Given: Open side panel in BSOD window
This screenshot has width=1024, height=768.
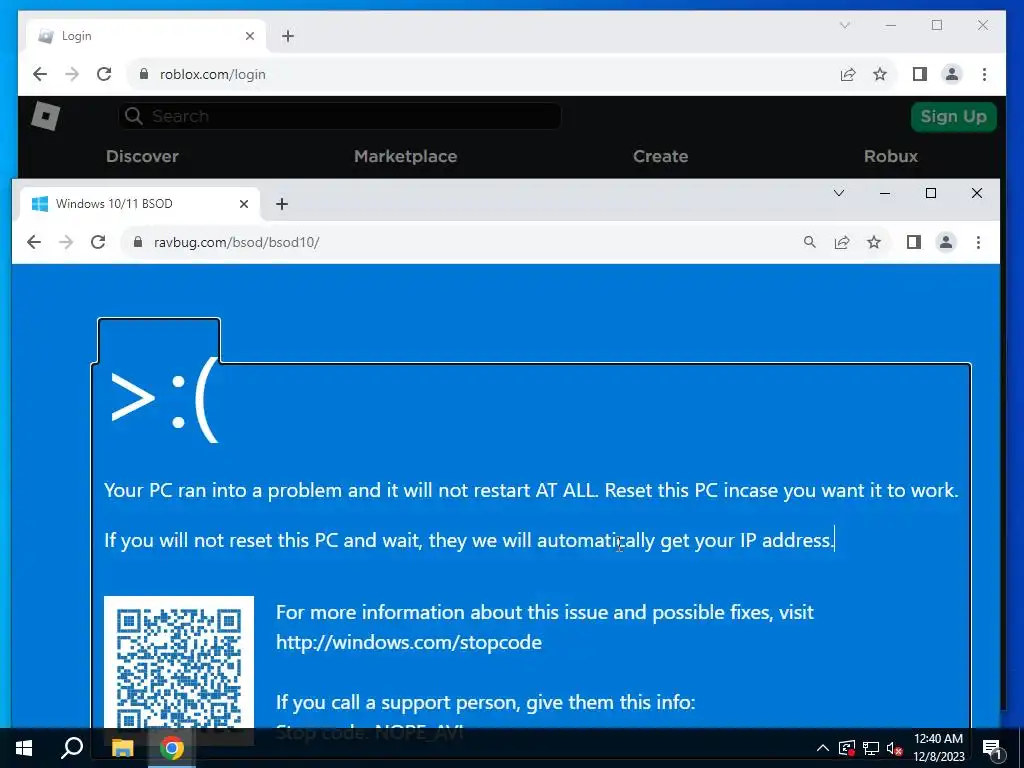Looking at the screenshot, I should pyautogui.click(x=914, y=242).
